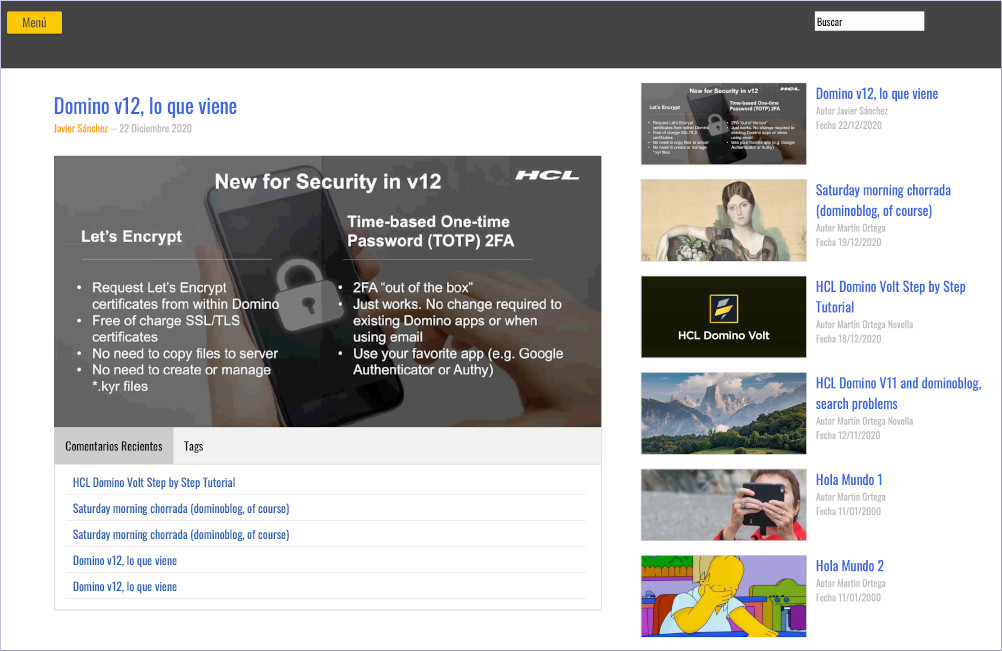Select Autor Martín Ortega Novella under Volt Tutorial
Screen dimensions: 1002x651
pyautogui.click(x=865, y=325)
